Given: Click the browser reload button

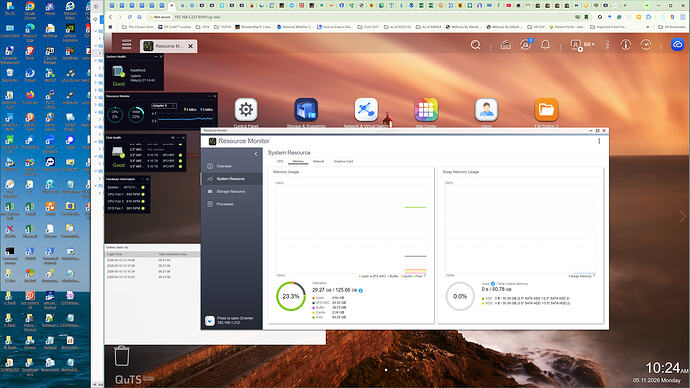Looking at the screenshot, I should tap(130, 17).
